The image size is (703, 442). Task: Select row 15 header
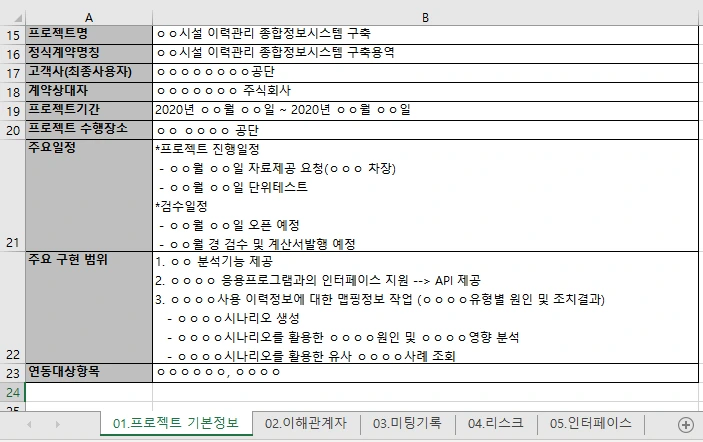coord(13,35)
